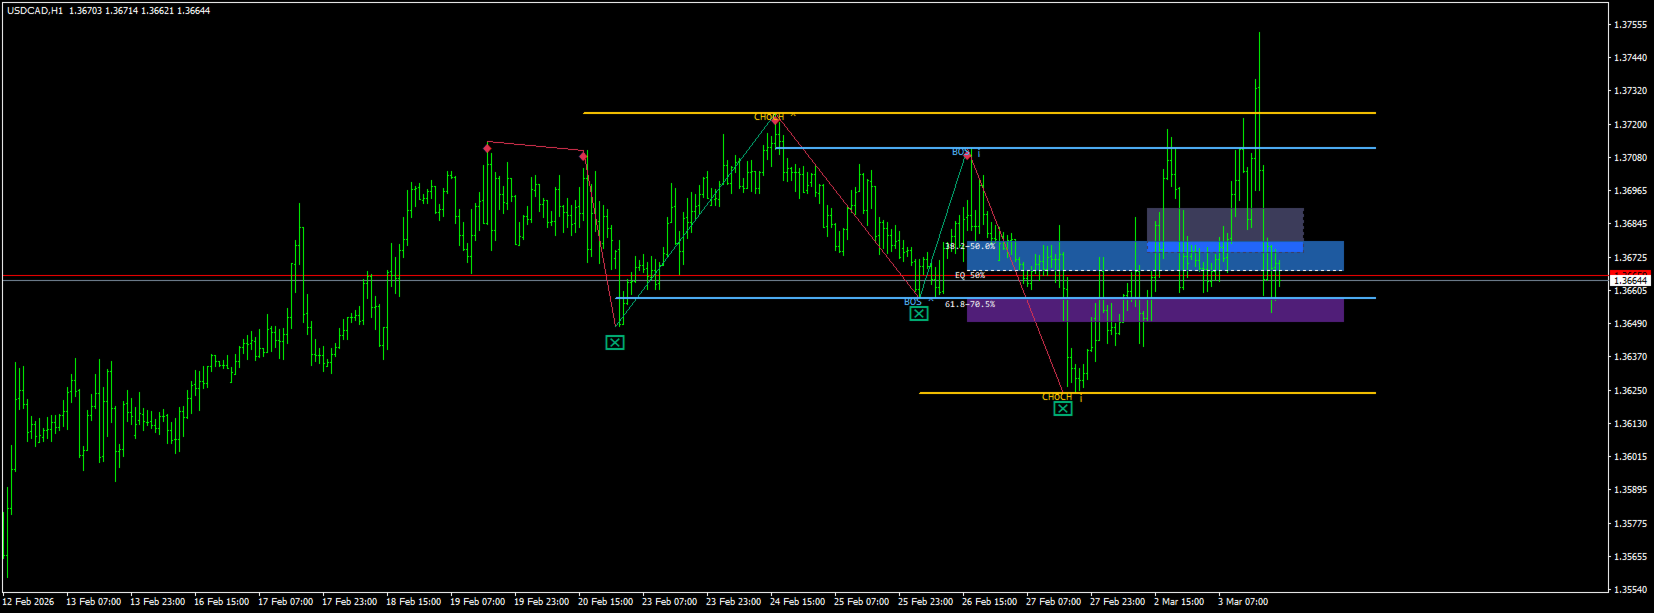1654x613 pixels.
Task: Click the 20 Feb 15:00 time axis label
Action: [605, 602]
